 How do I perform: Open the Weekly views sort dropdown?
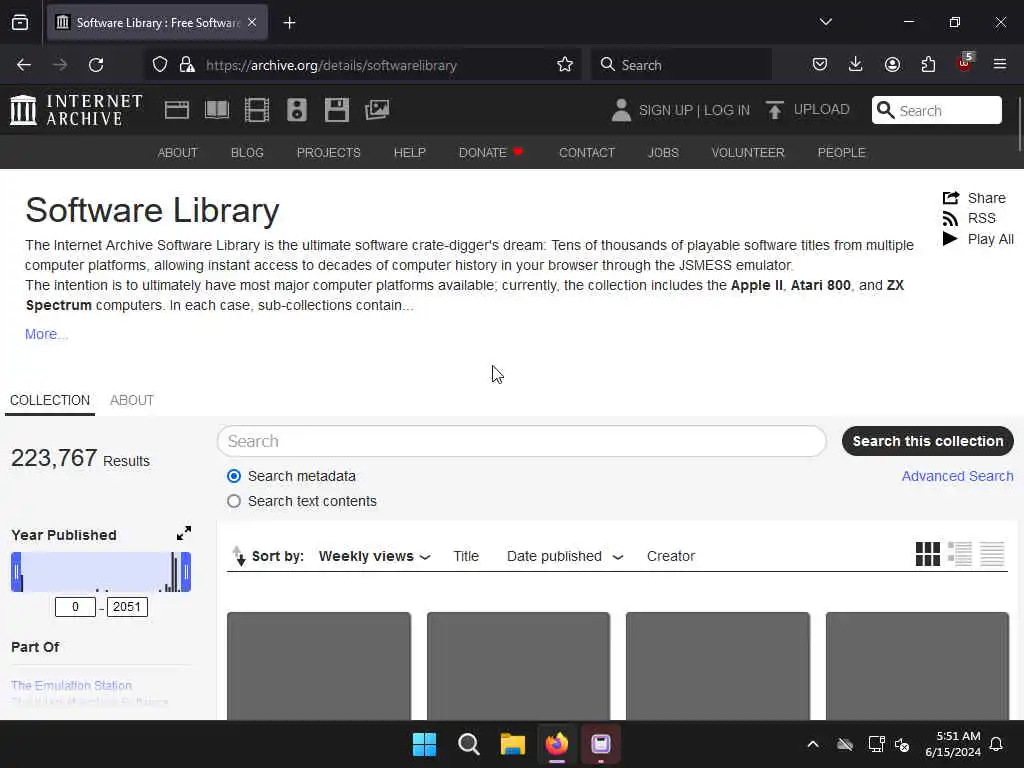[375, 556]
